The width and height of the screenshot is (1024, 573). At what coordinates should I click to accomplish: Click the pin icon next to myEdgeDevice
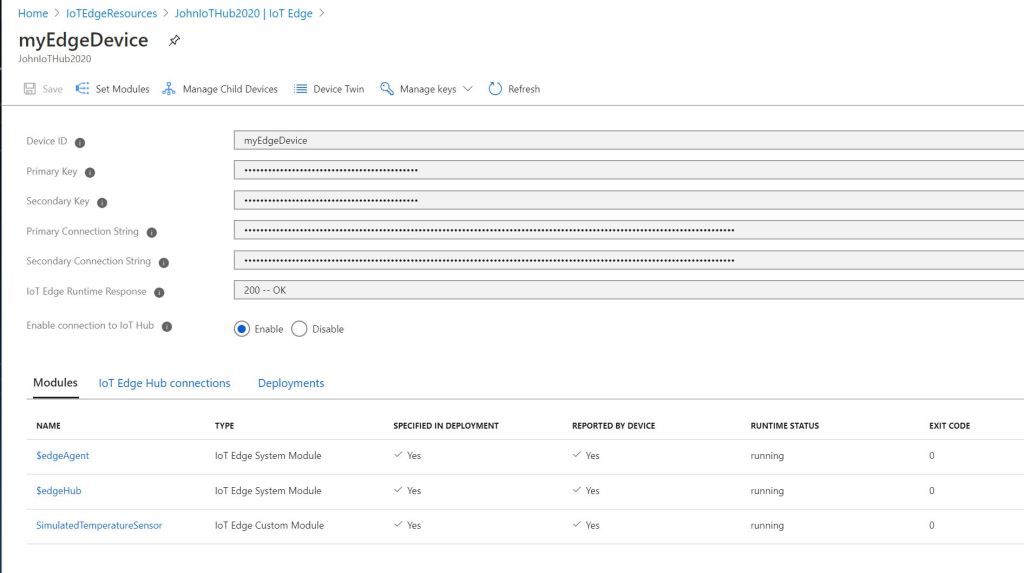pyautogui.click(x=175, y=41)
